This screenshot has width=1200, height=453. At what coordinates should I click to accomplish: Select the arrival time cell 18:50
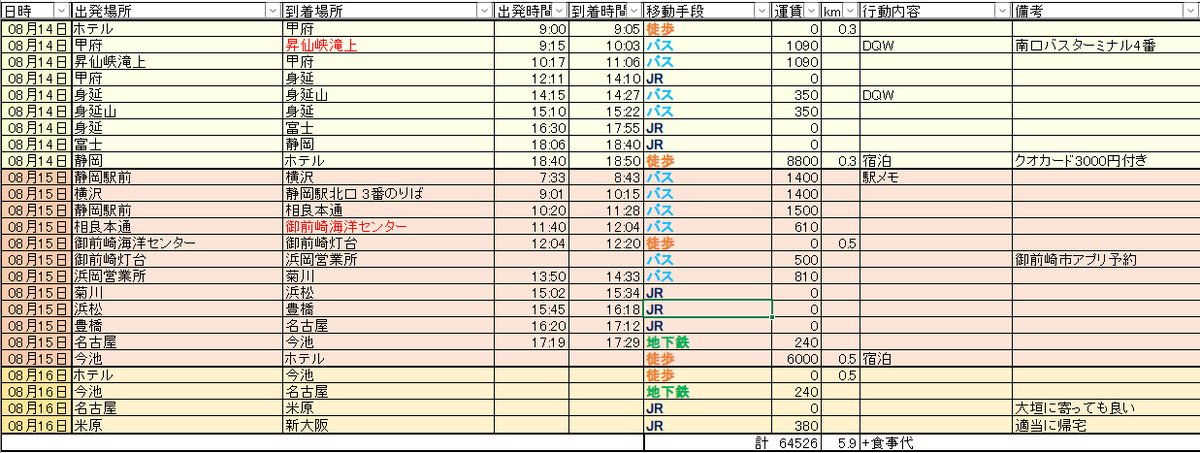pos(606,160)
